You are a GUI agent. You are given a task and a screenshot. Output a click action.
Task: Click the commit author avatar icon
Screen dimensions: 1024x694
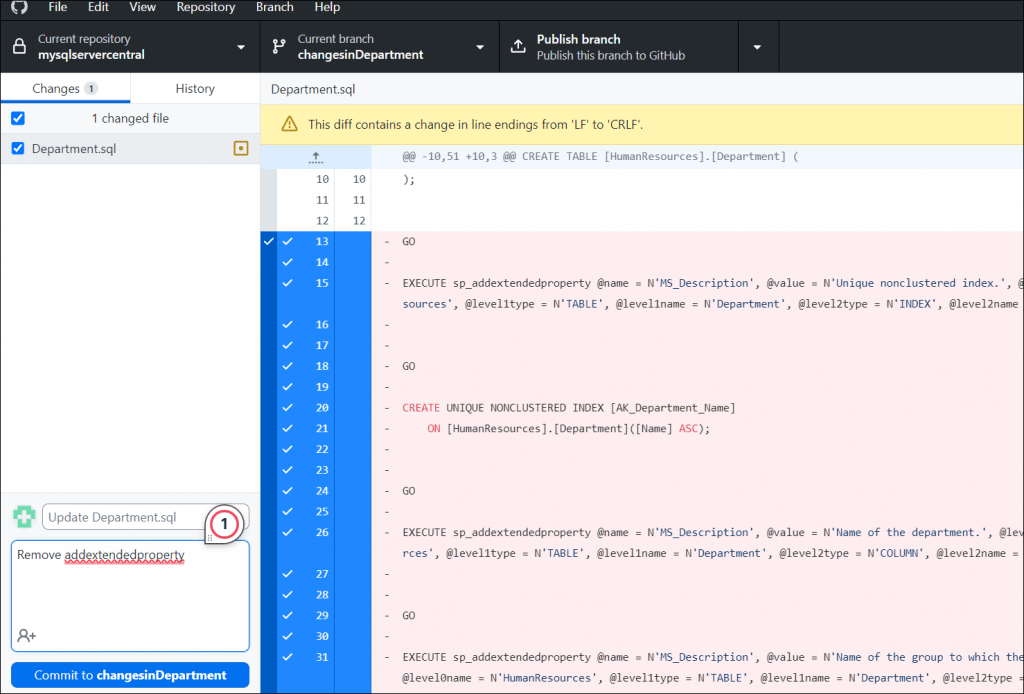[24, 517]
